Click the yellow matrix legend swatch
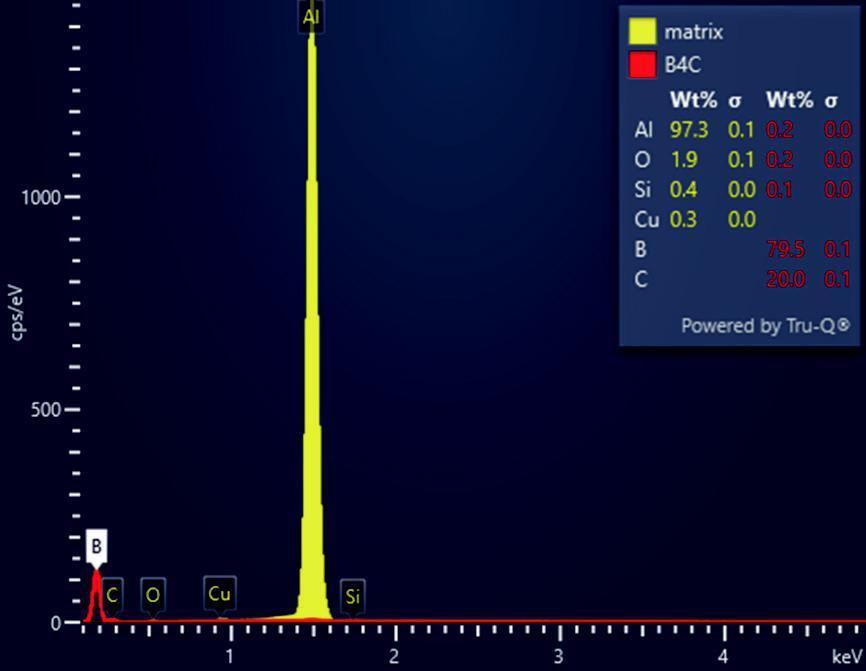The image size is (866, 671). (x=642, y=31)
